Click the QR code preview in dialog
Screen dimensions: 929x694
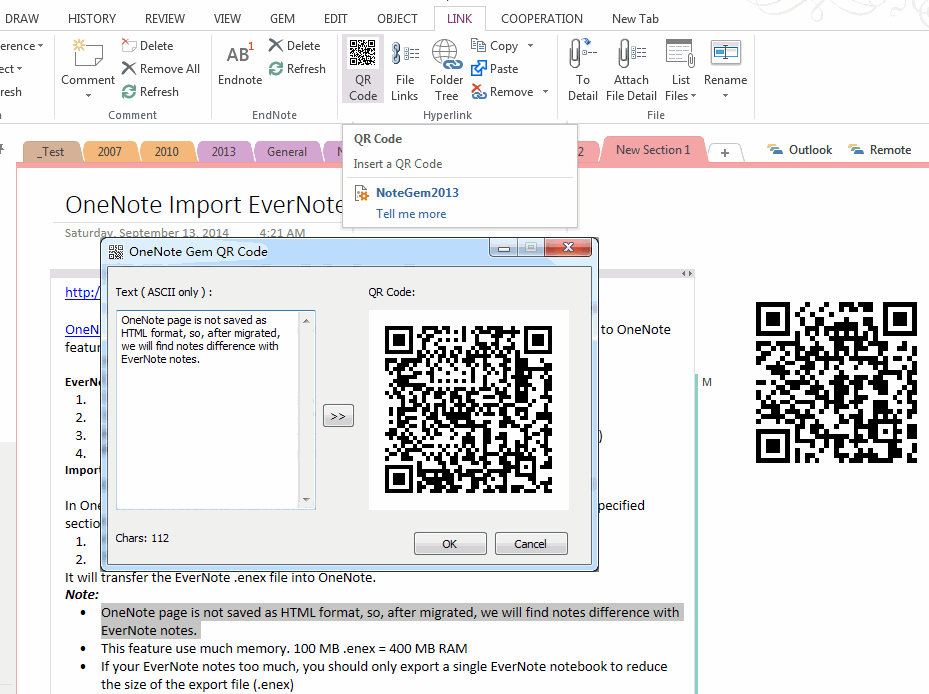468,410
